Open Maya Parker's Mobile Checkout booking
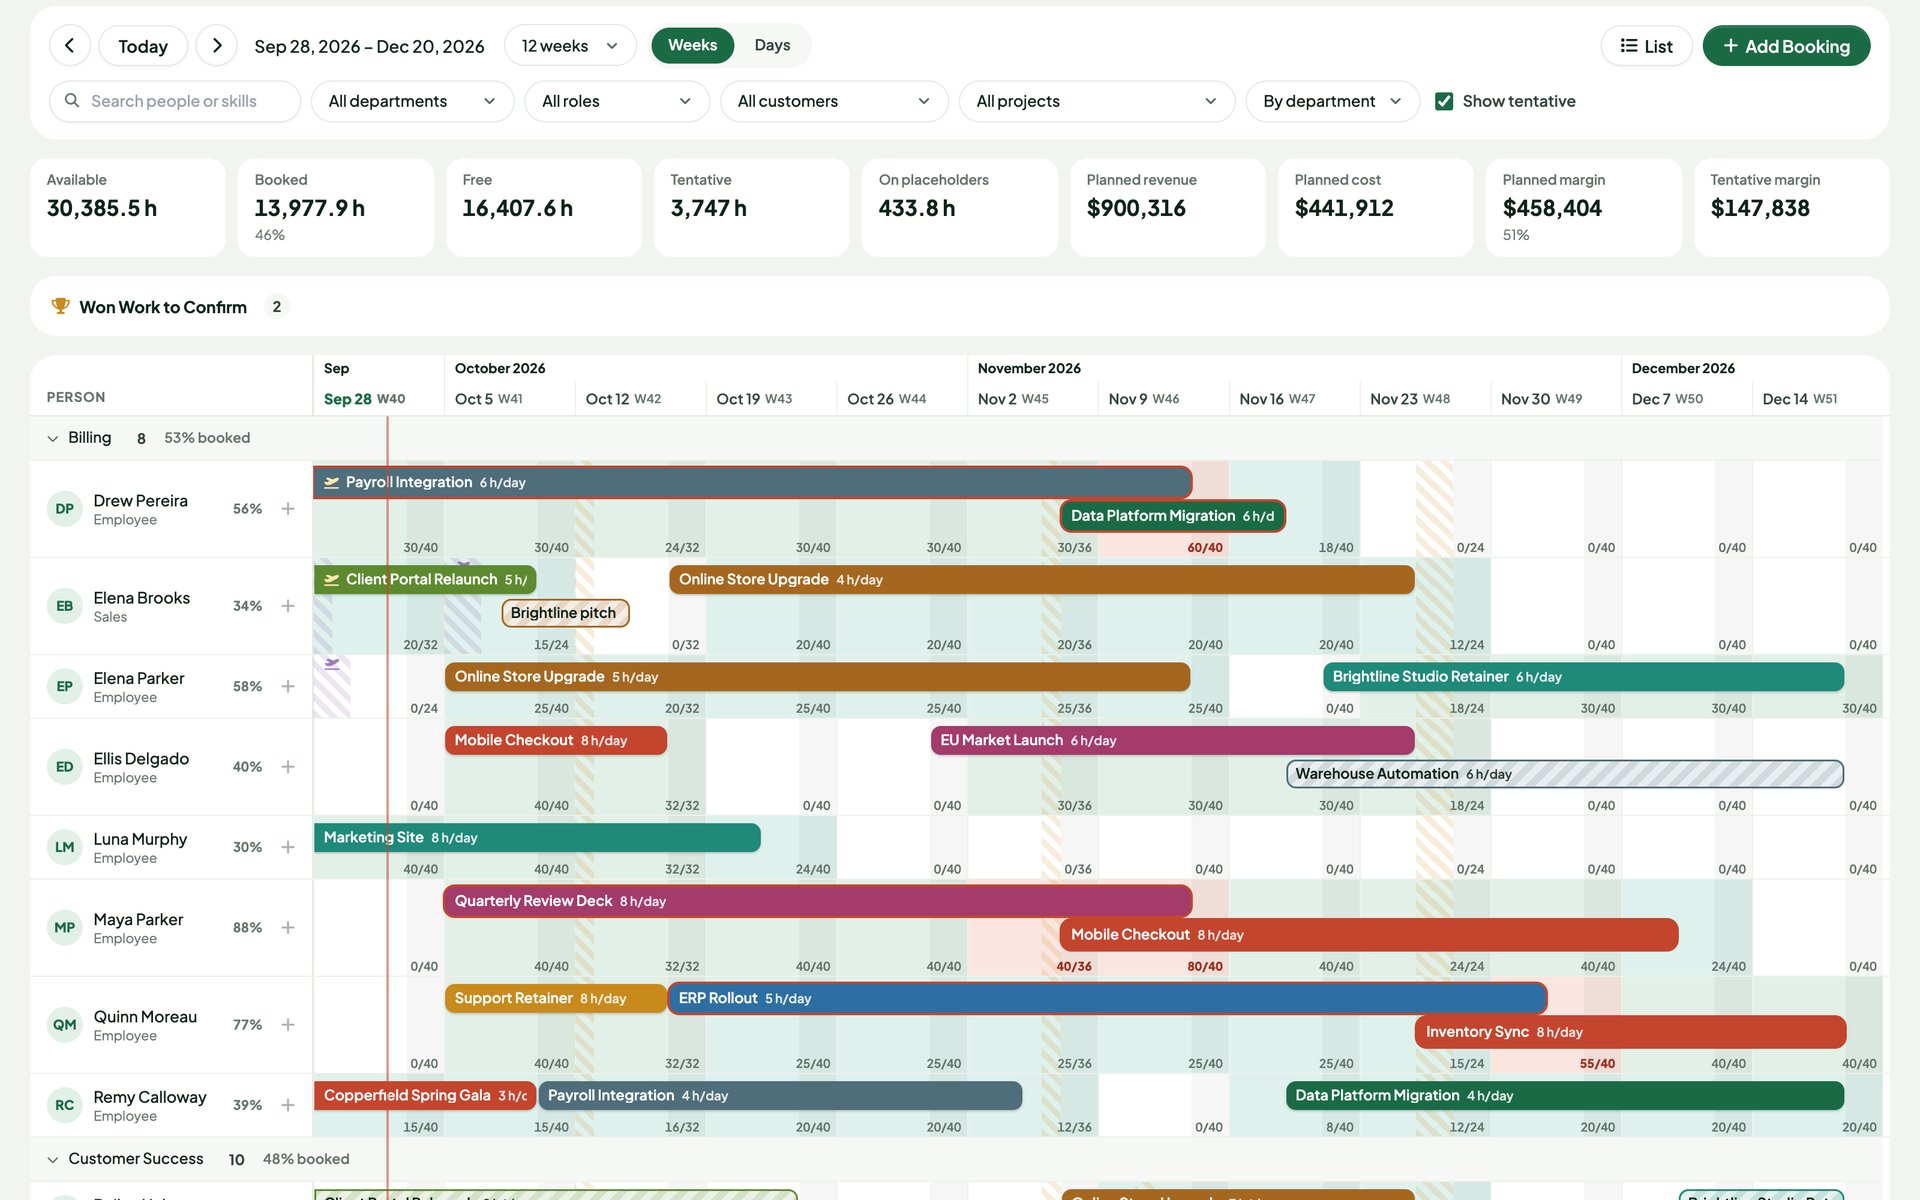The image size is (1920, 1200). coord(1369,935)
